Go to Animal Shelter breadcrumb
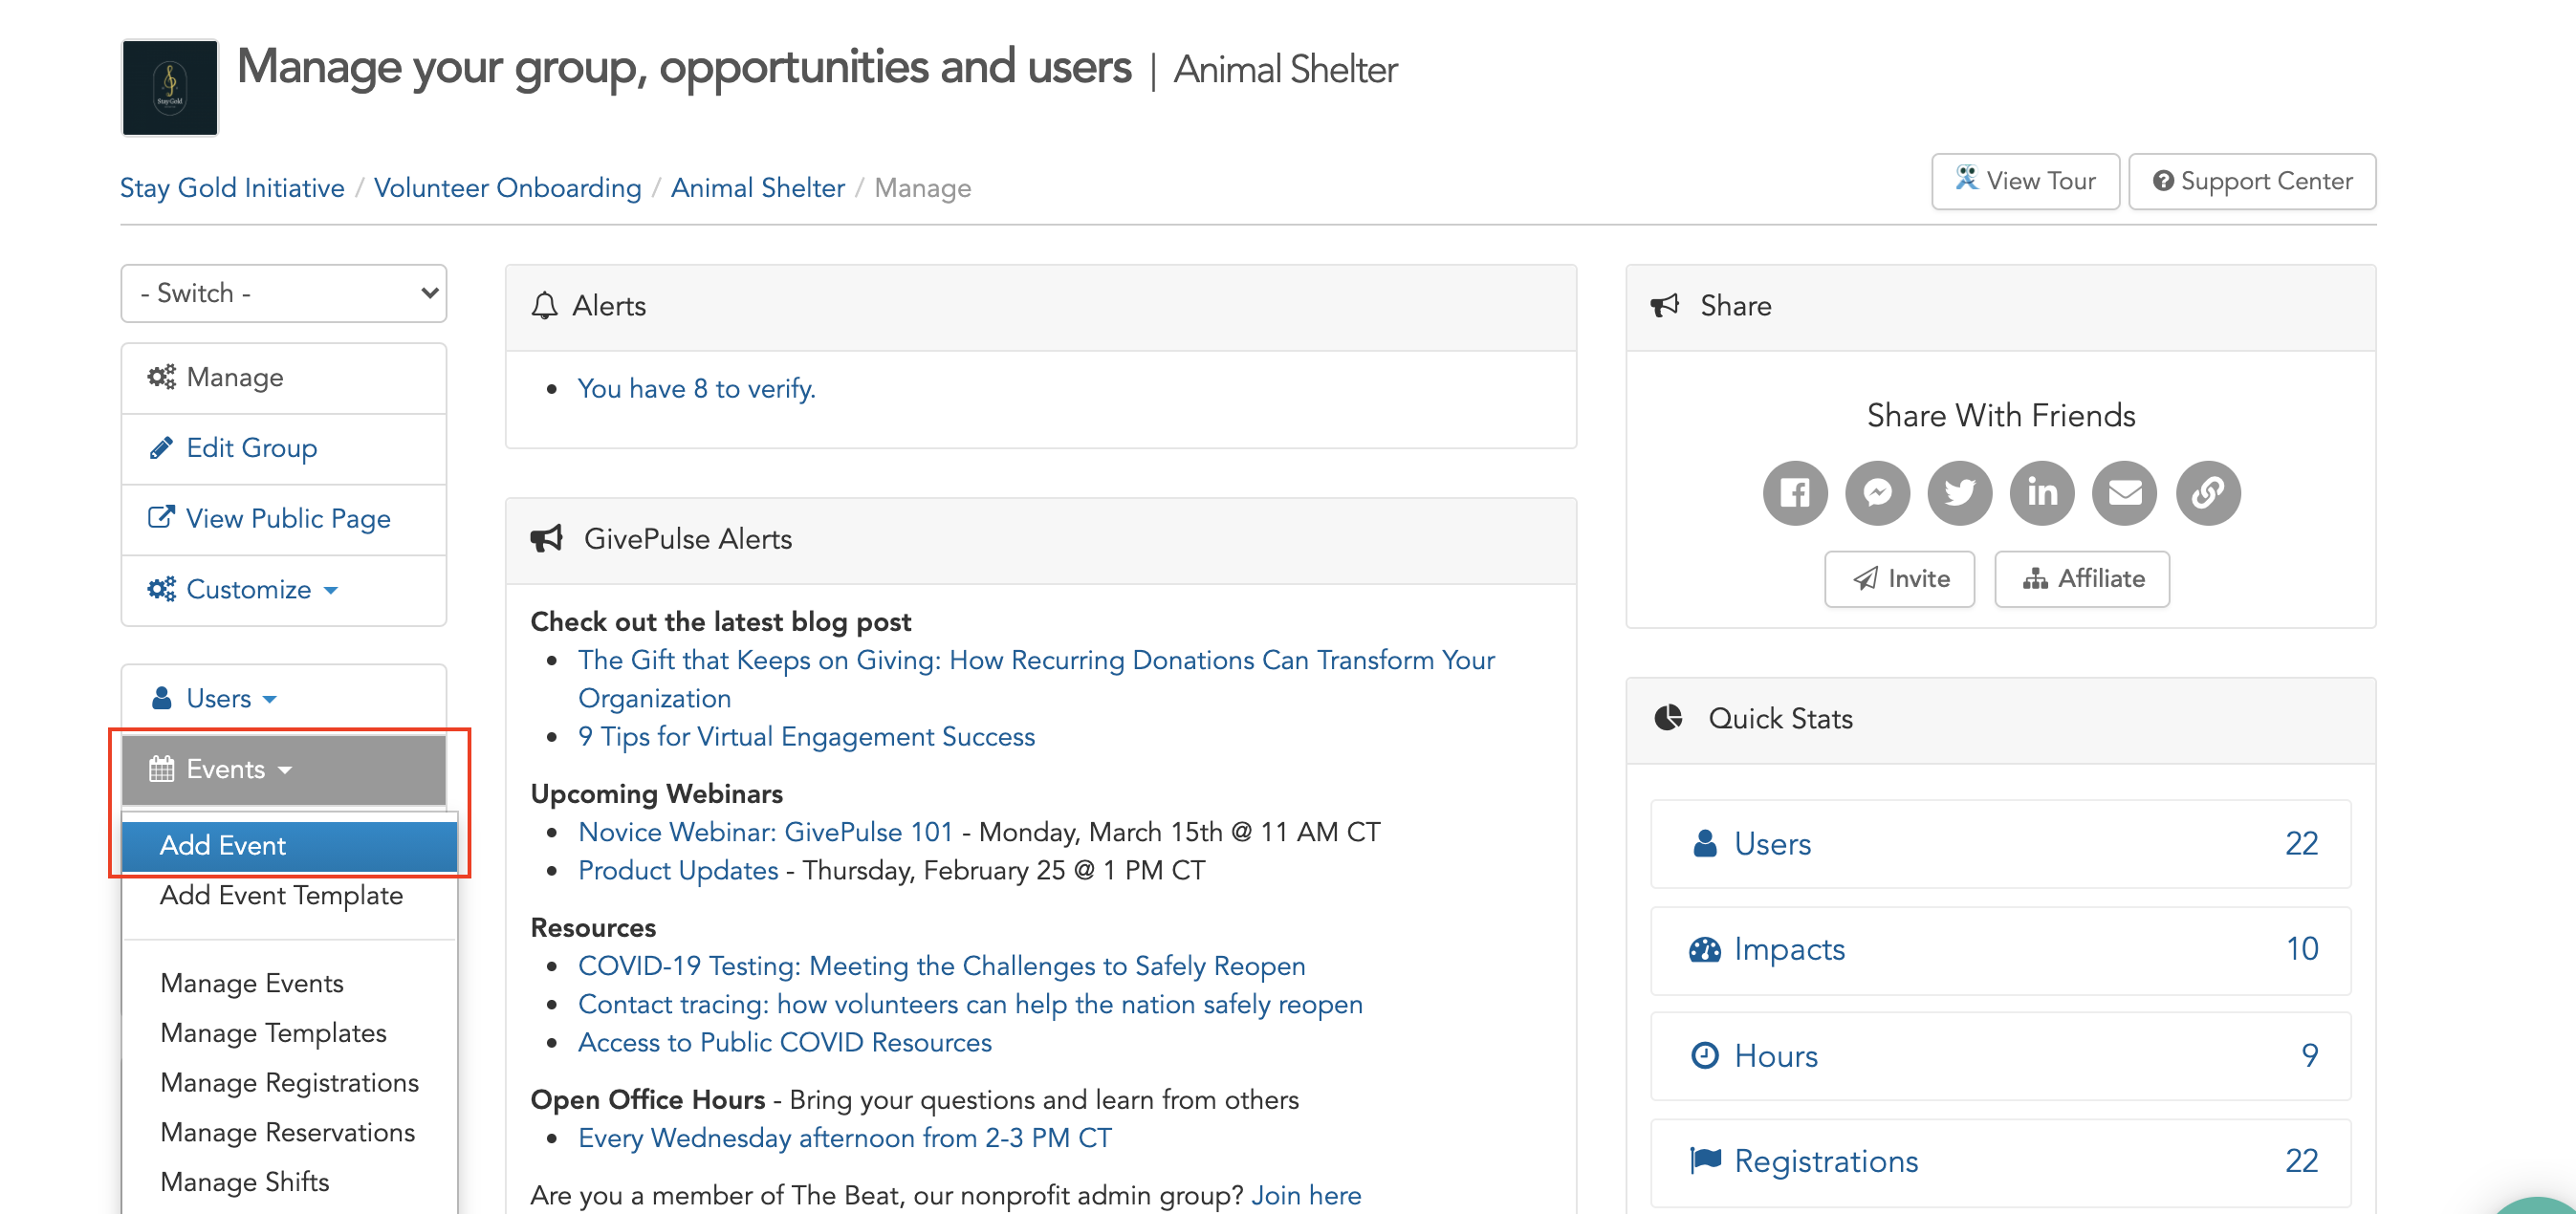The width and height of the screenshot is (2576, 1214). click(757, 188)
